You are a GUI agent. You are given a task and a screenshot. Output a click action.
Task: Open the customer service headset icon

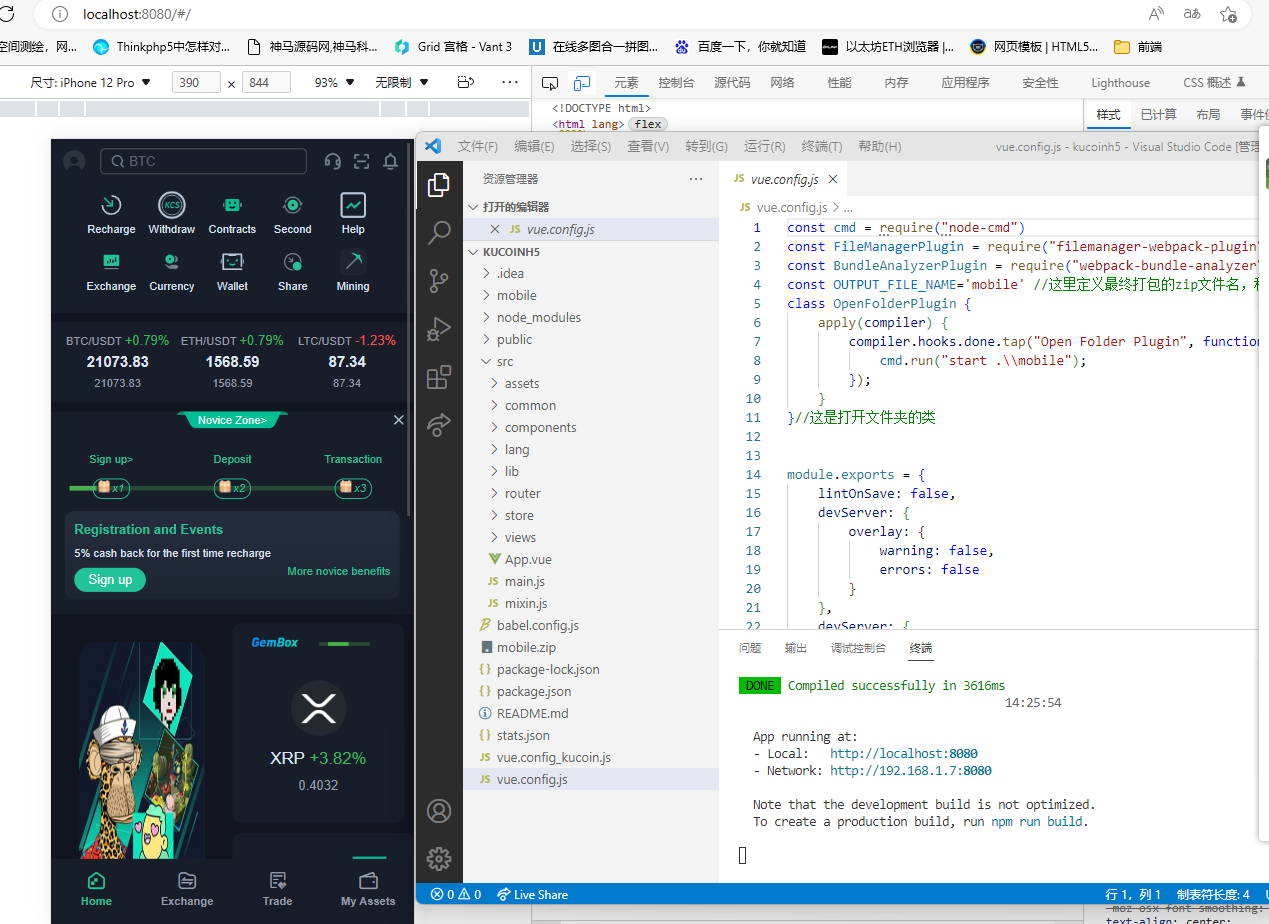(333, 161)
